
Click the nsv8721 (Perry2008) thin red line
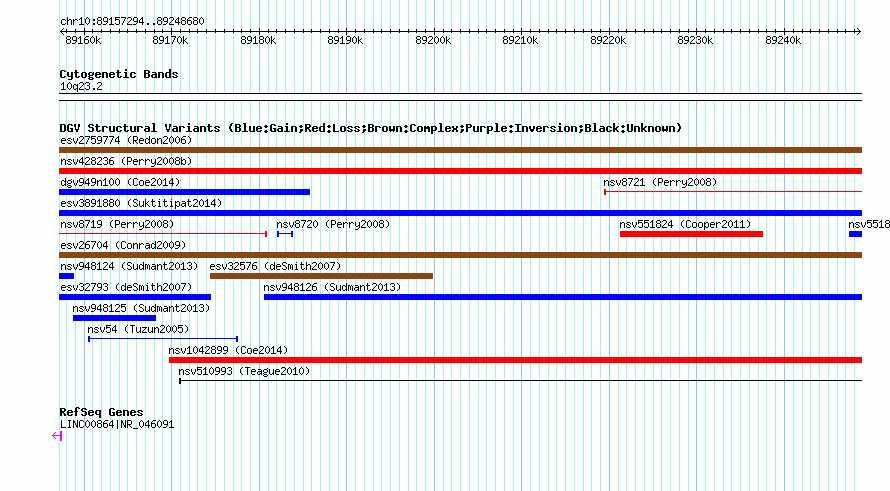coord(733,192)
